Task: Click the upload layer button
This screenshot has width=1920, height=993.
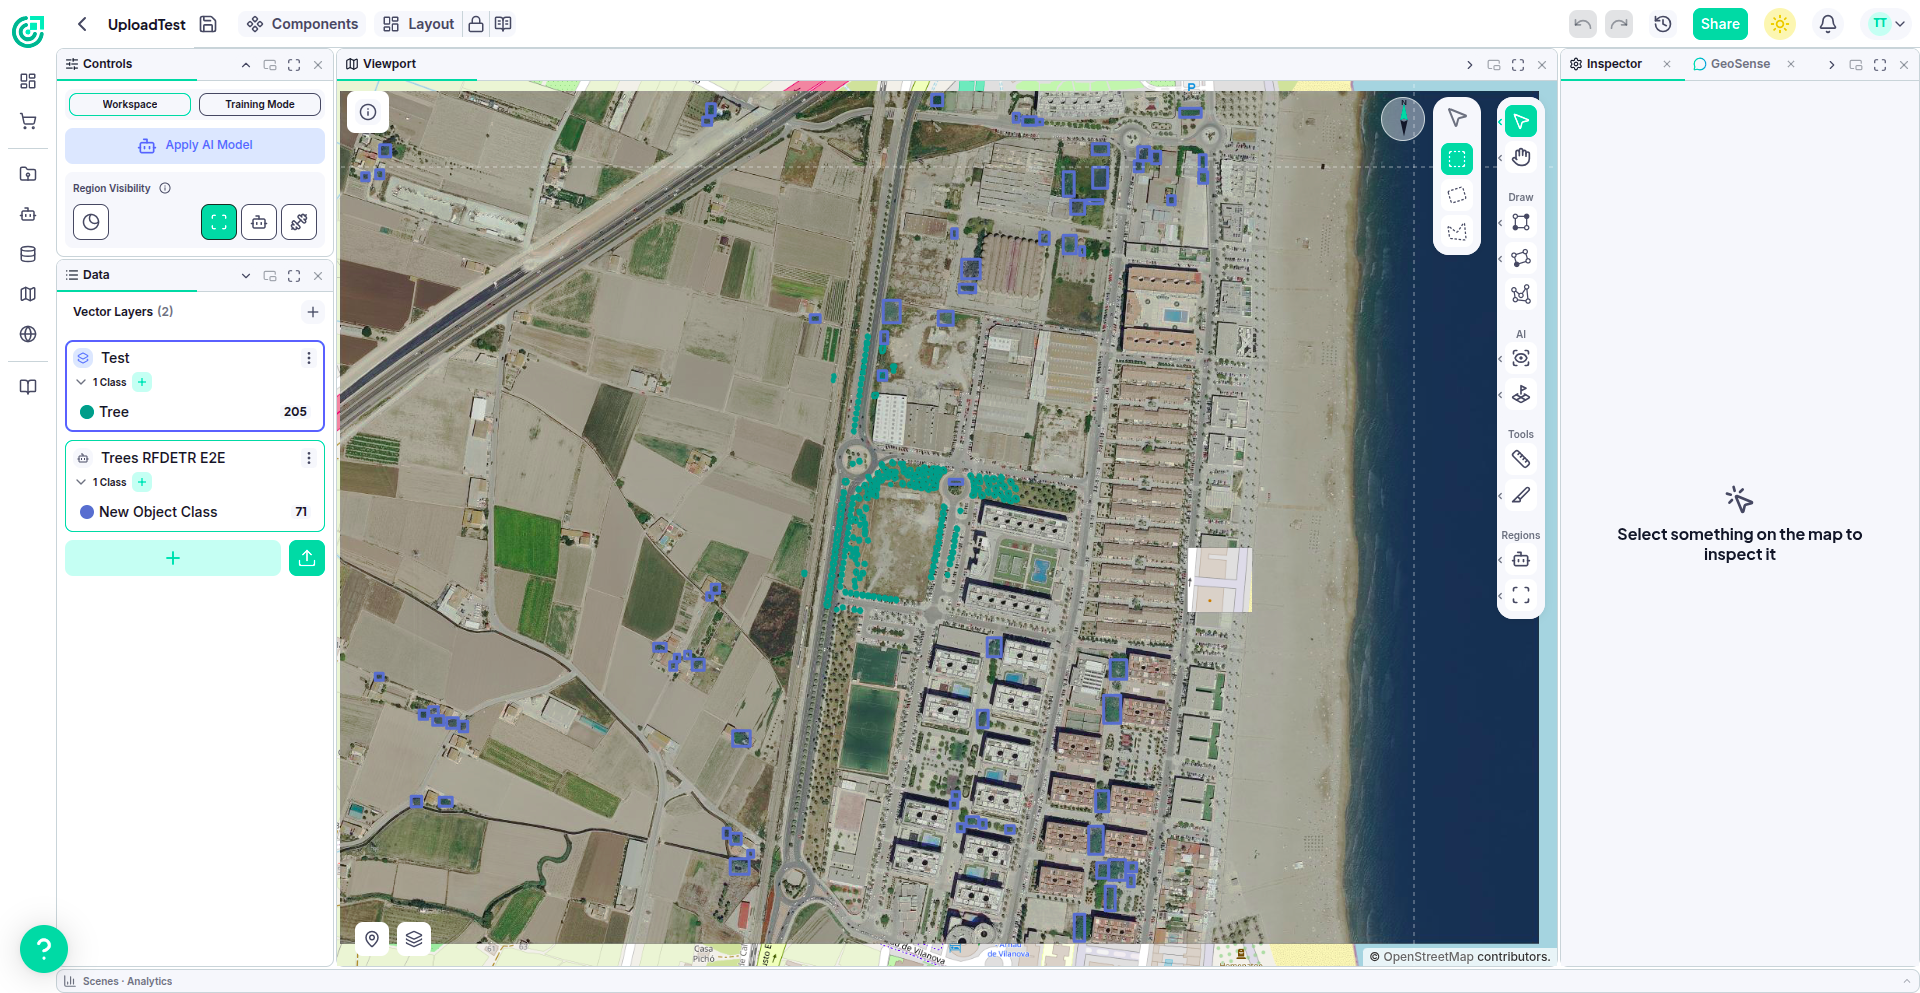Action: pyautogui.click(x=307, y=558)
